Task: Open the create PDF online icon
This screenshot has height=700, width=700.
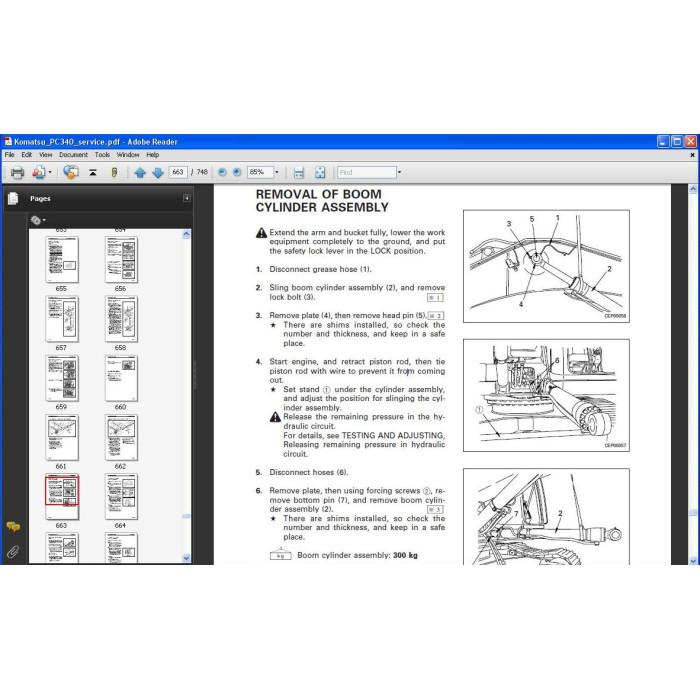Action: 39,172
